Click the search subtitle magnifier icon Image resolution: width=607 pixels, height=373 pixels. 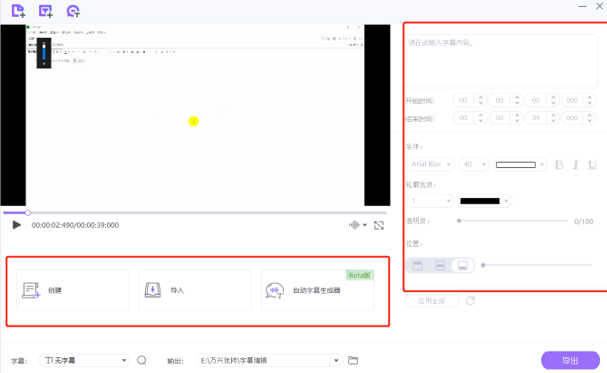[142, 360]
